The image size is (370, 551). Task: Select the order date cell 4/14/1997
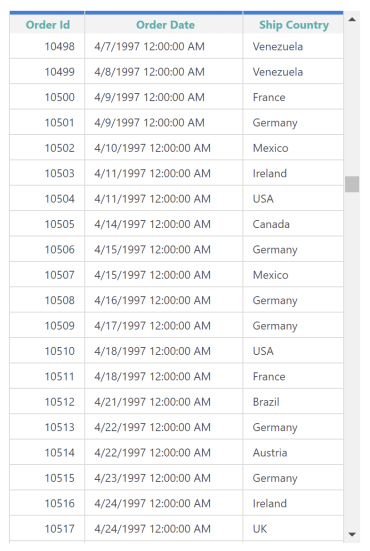click(164, 224)
